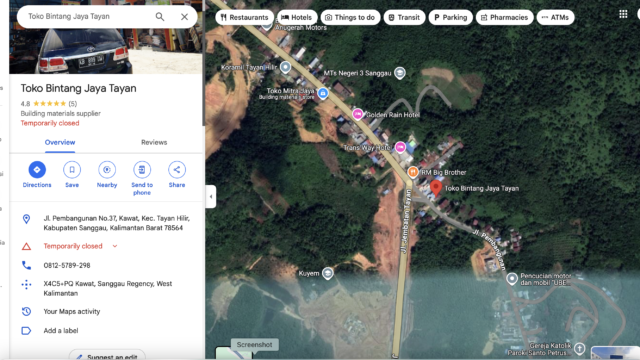The height and width of the screenshot is (360, 640).
Task: Switch to the Reviews tab
Action: click(154, 142)
